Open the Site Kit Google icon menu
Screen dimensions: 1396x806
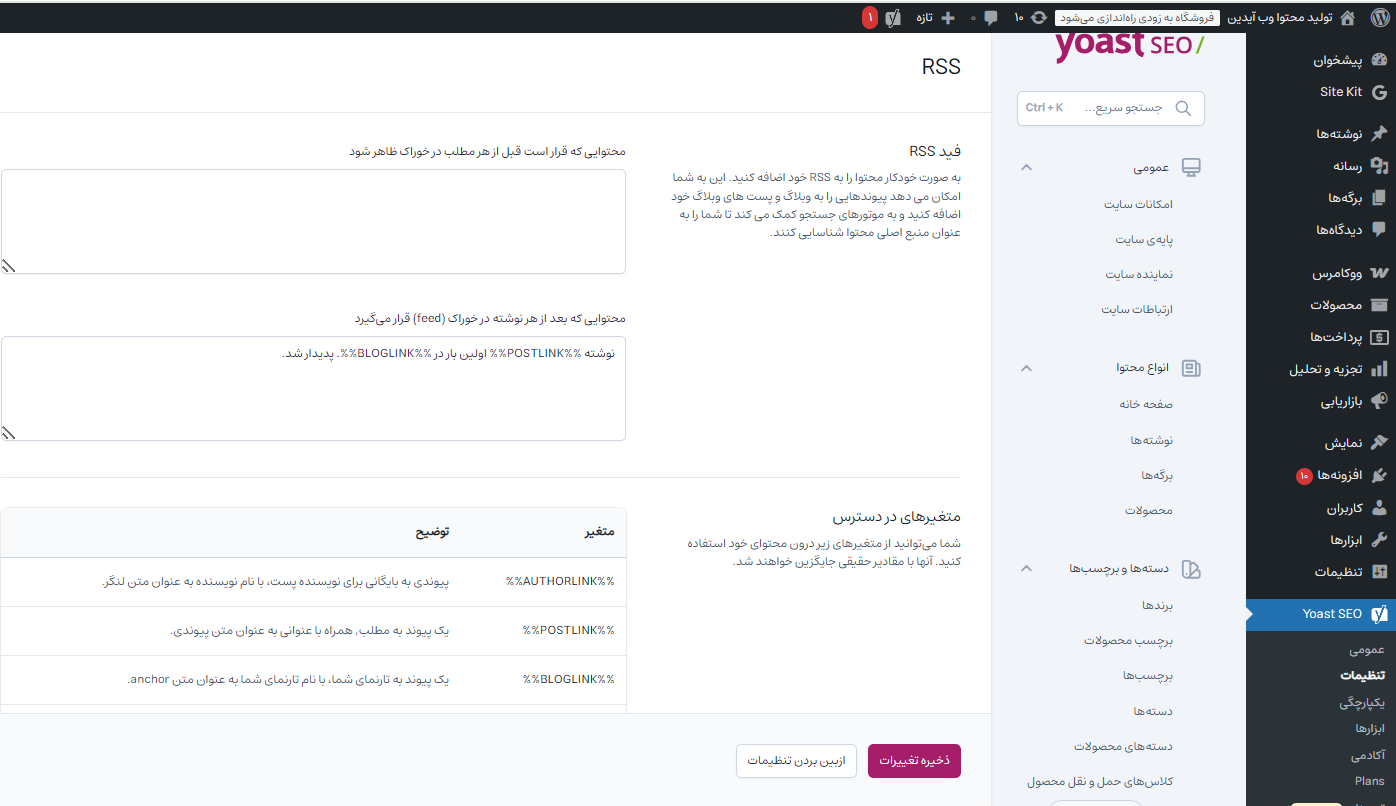pyautogui.click(x=1379, y=92)
